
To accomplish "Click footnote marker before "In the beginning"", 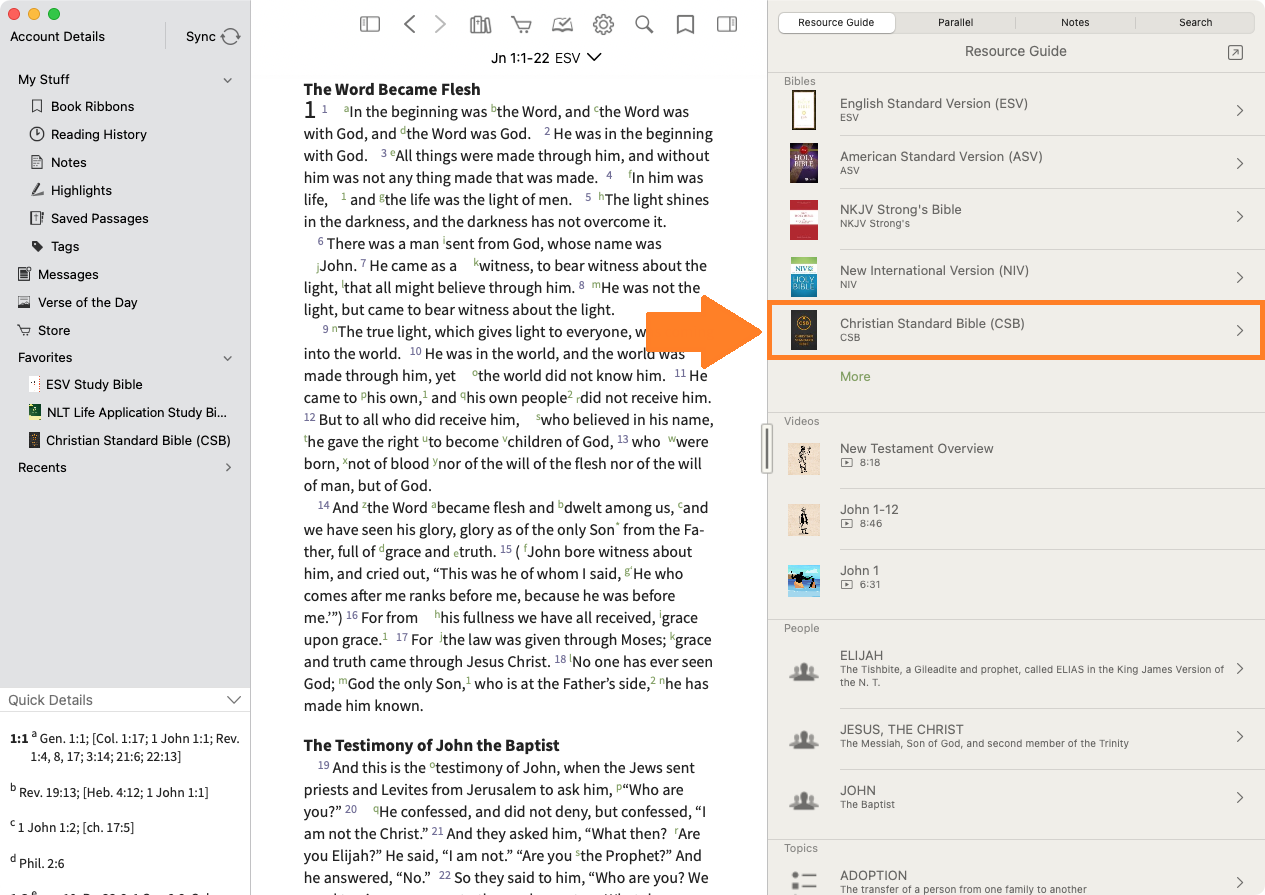I will [x=346, y=107].
